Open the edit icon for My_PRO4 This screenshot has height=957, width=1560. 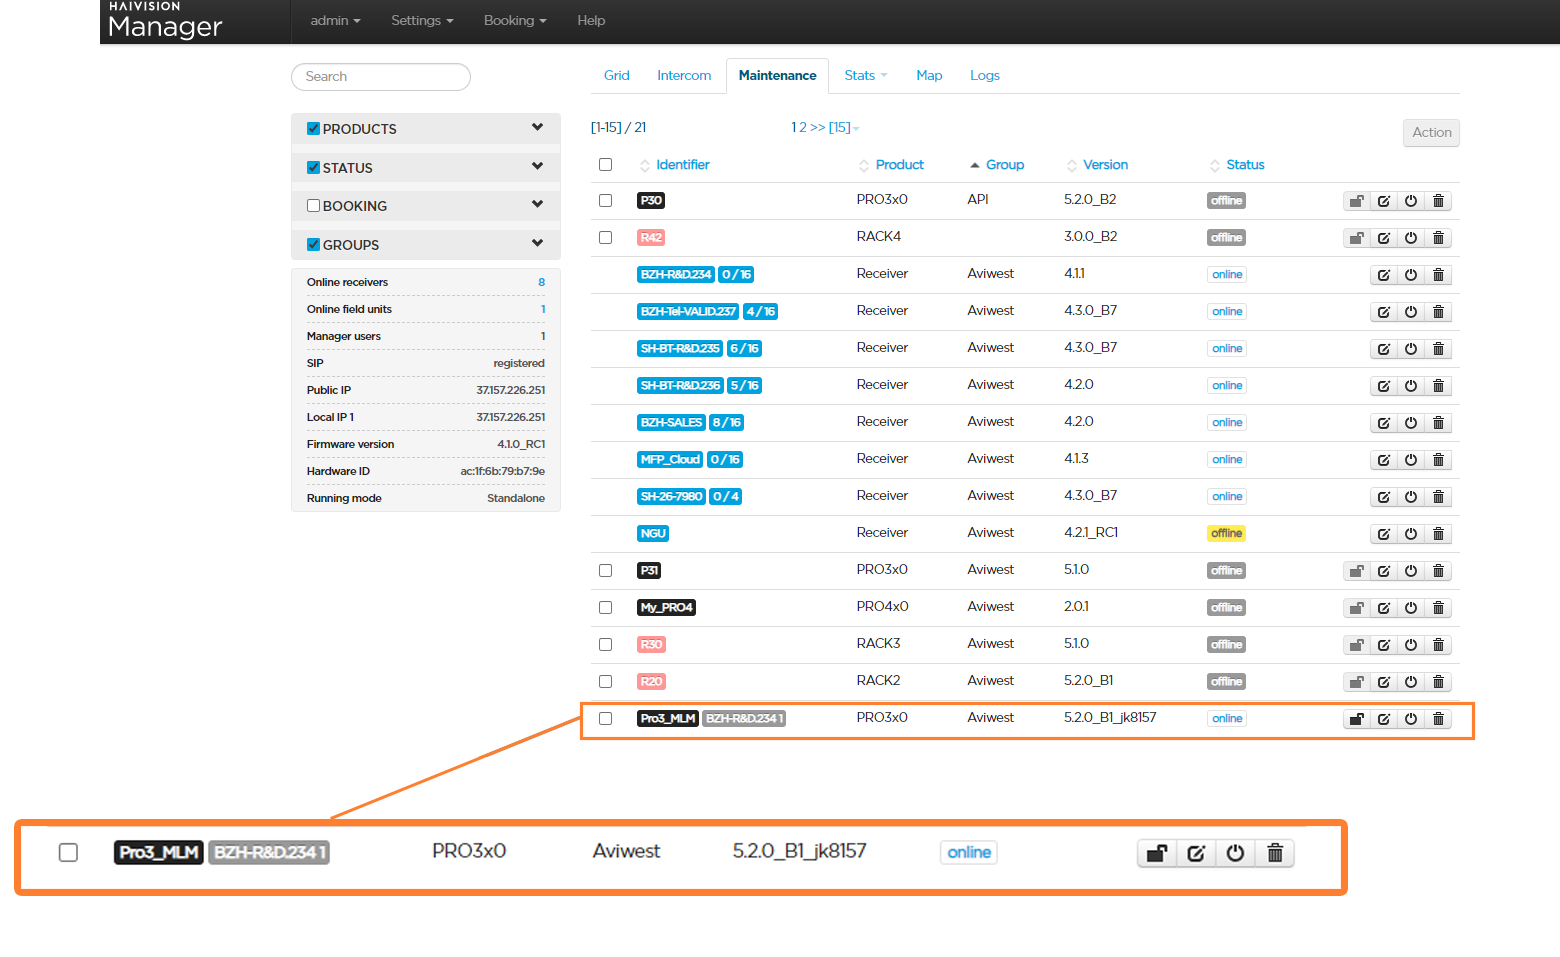pos(1384,608)
